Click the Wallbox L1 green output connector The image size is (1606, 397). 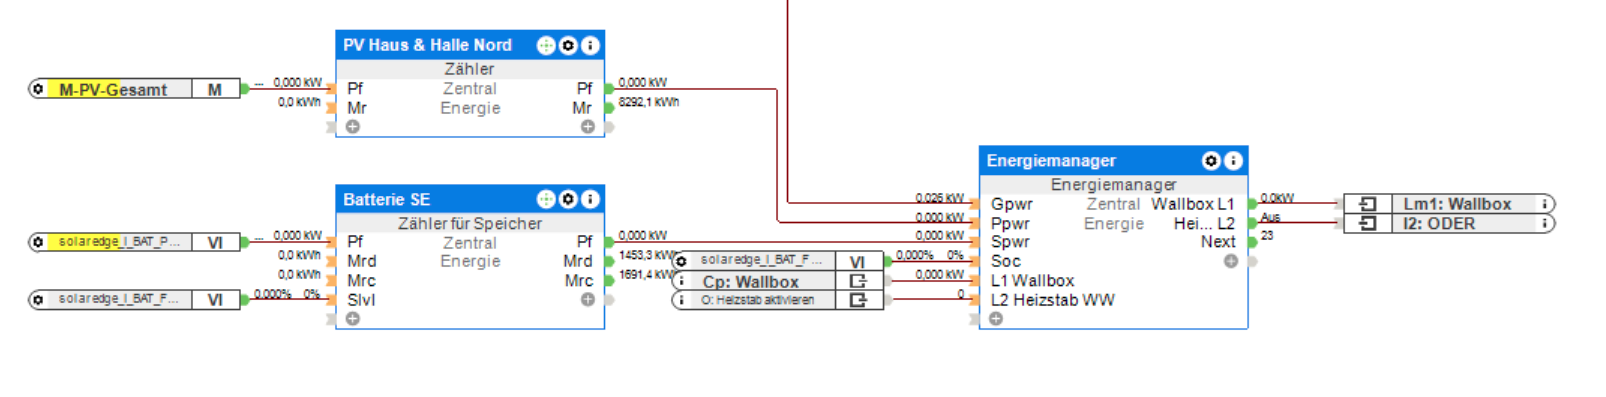[x=1252, y=204]
